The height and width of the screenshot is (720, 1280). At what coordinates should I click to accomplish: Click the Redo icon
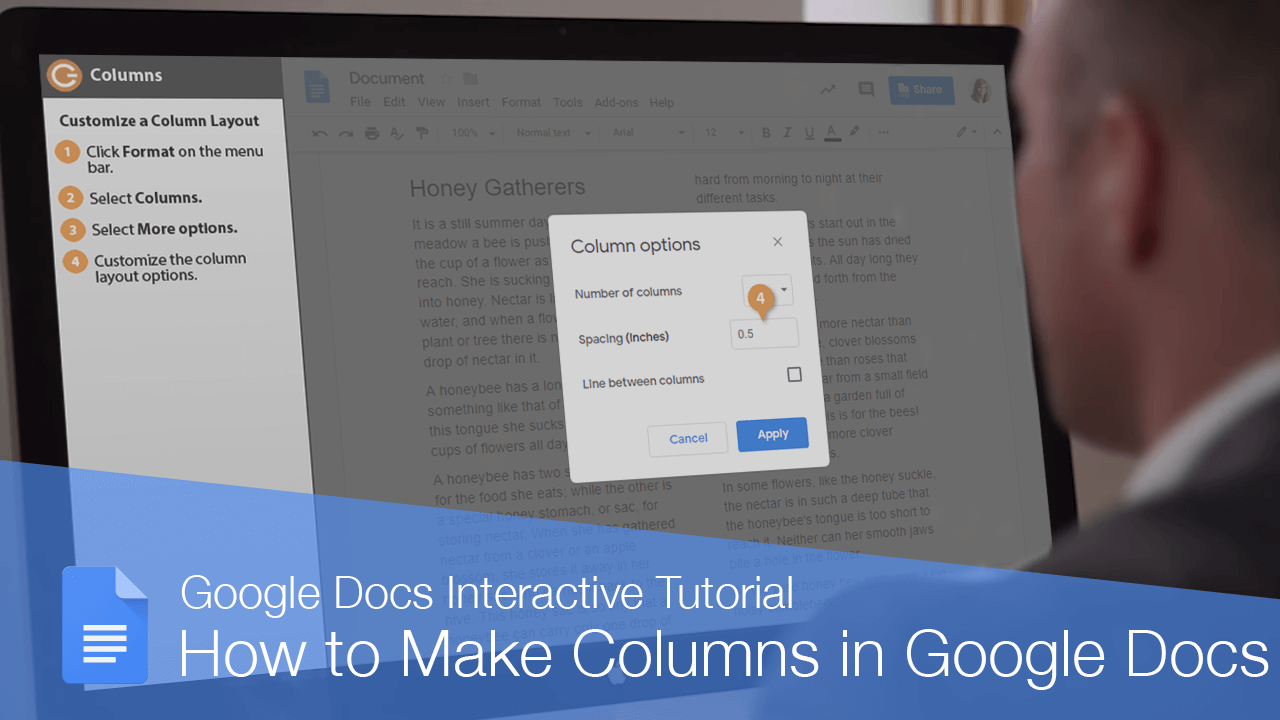point(345,131)
